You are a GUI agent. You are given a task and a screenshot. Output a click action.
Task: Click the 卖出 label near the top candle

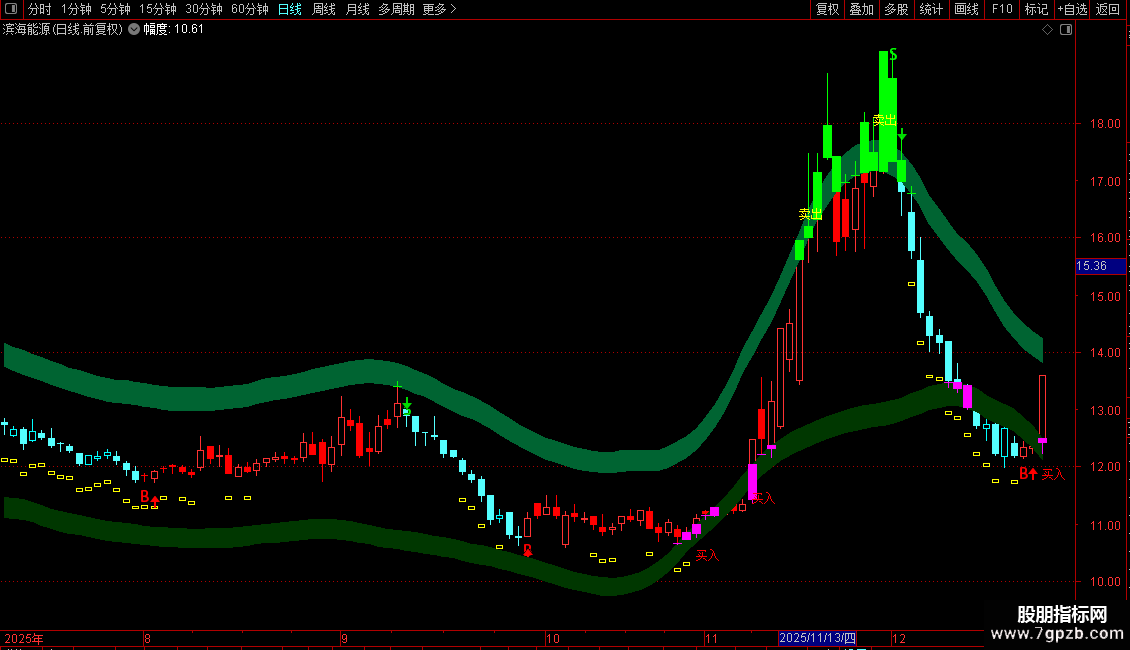[884, 120]
